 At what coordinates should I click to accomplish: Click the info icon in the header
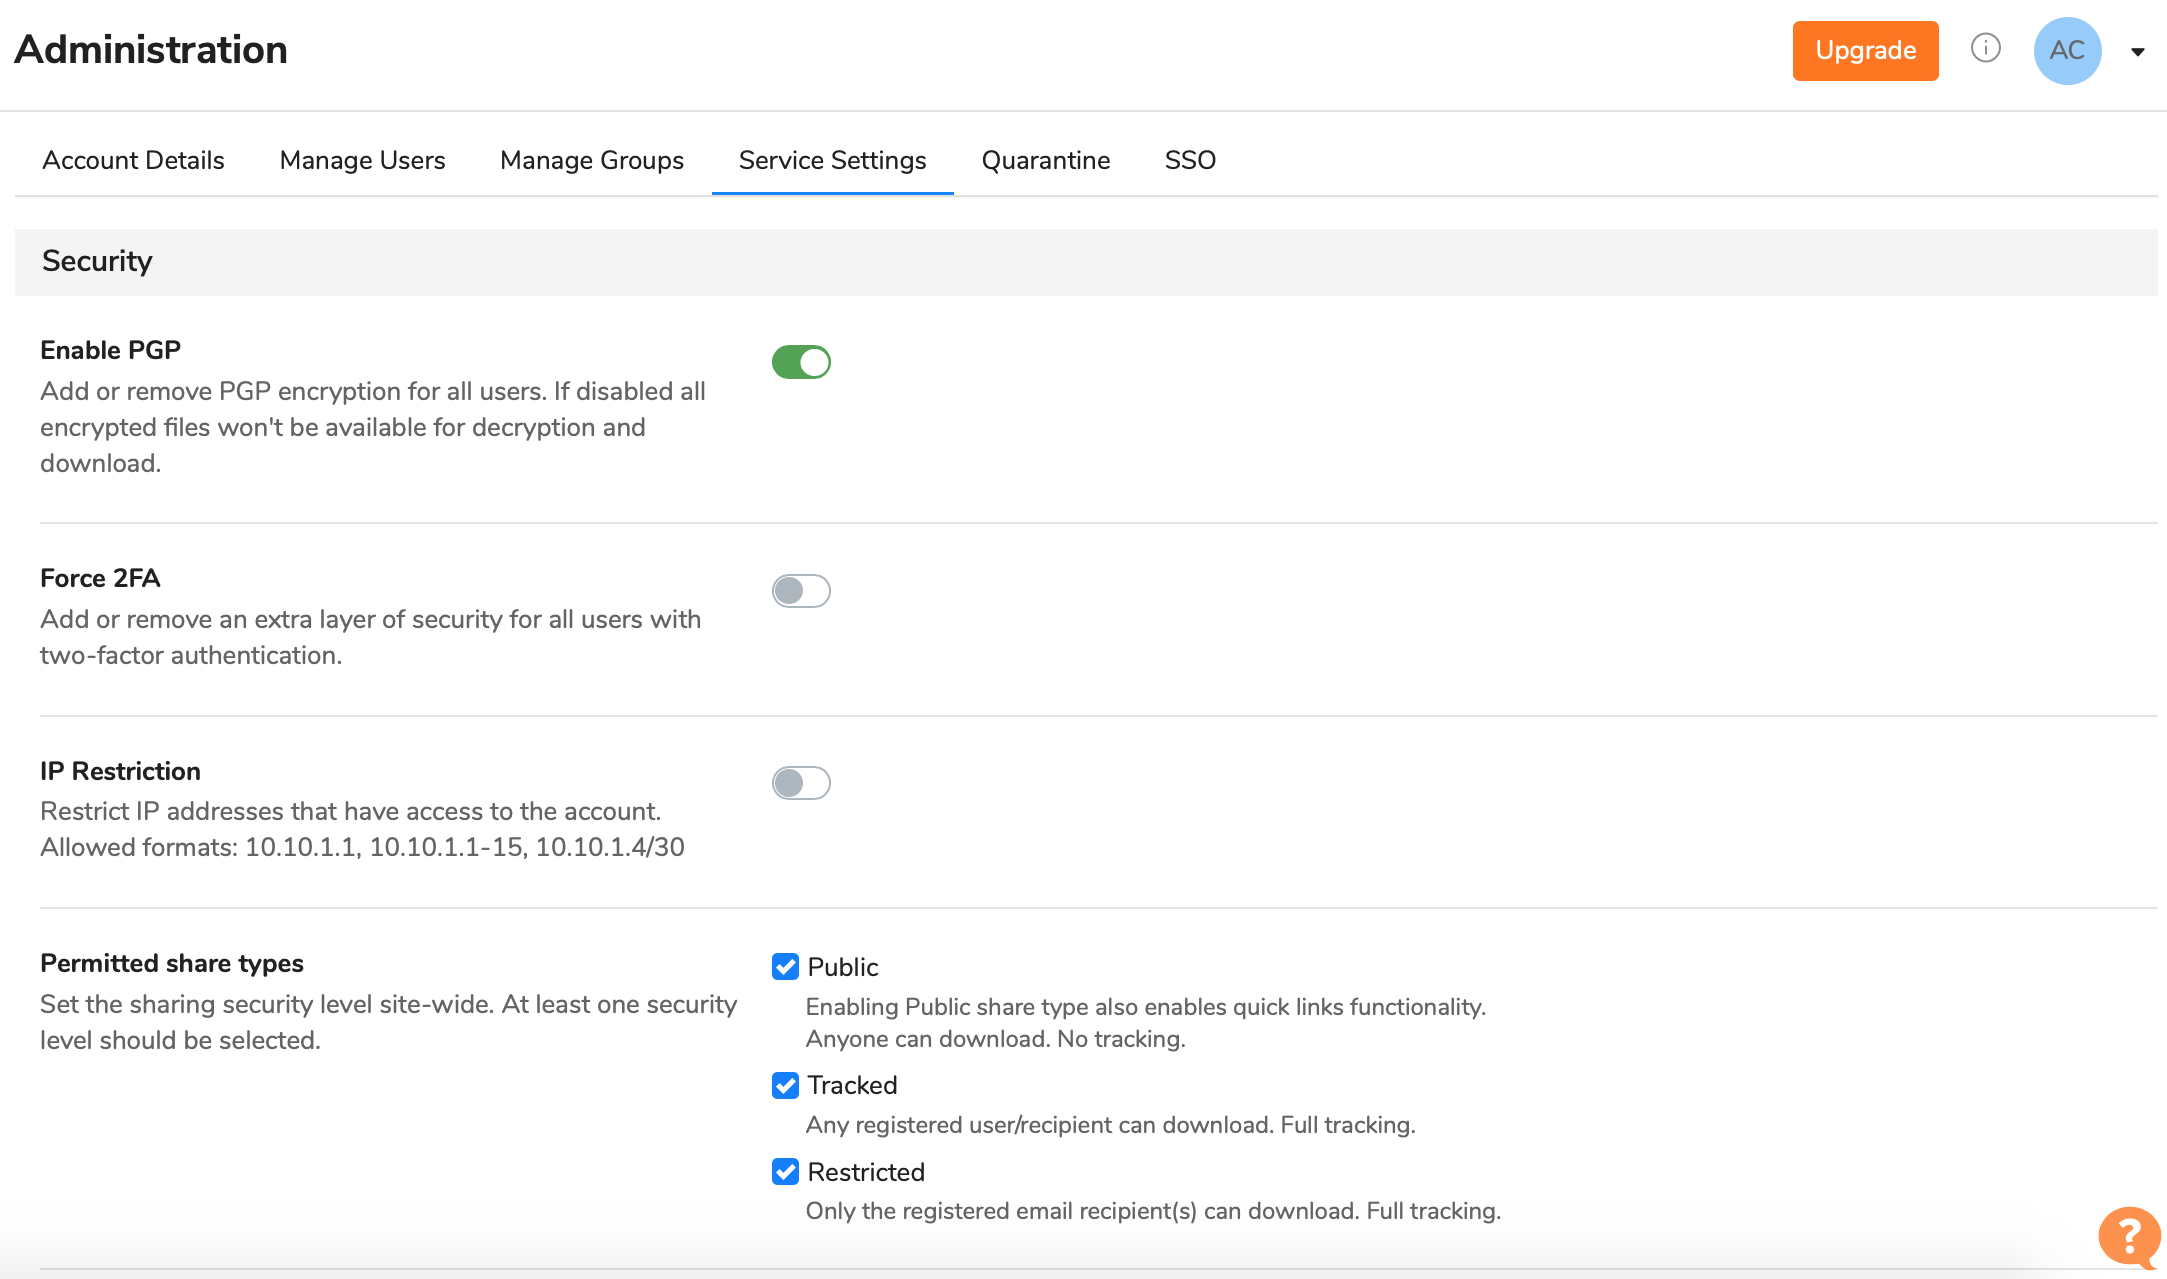[1986, 49]
